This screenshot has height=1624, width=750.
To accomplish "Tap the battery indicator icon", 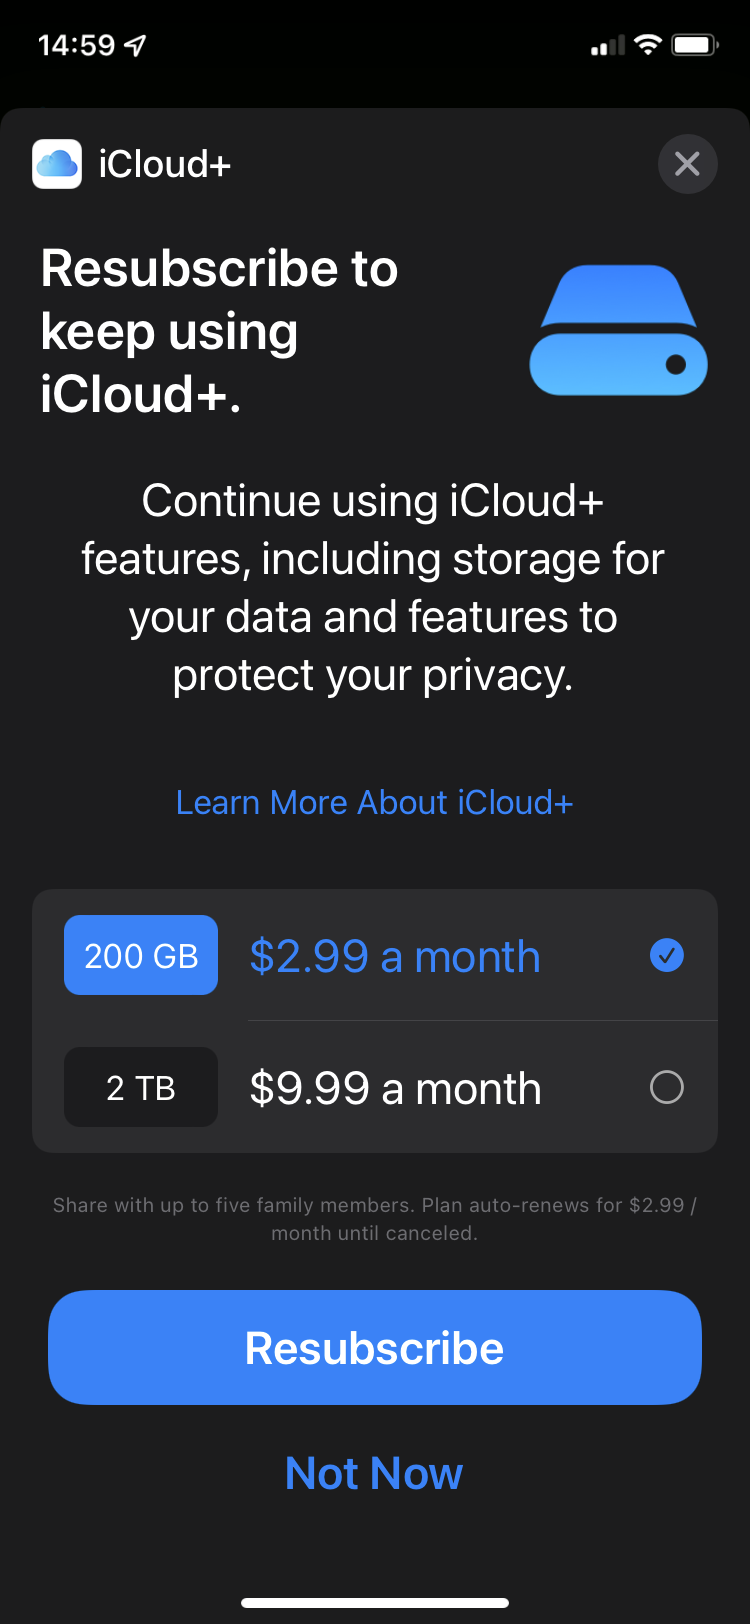I will coord(694,45).
